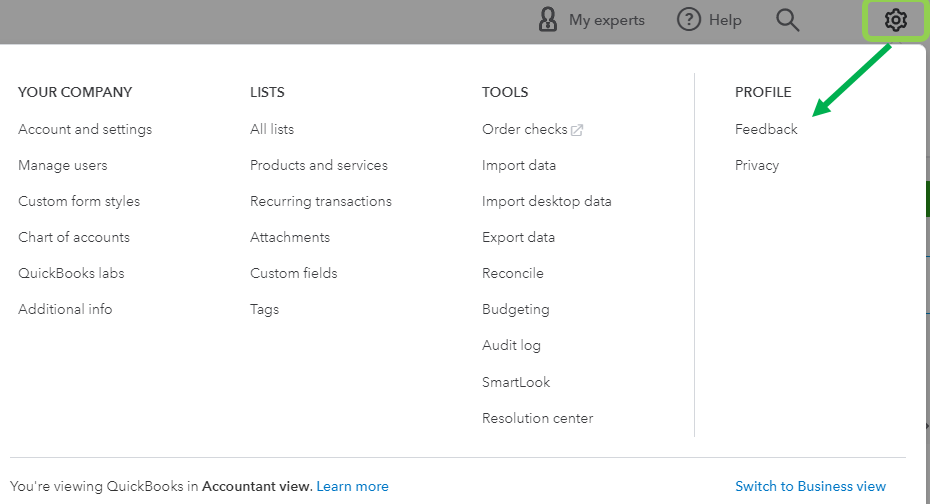Open the Reconcile tool

click(x=513, y=273)
